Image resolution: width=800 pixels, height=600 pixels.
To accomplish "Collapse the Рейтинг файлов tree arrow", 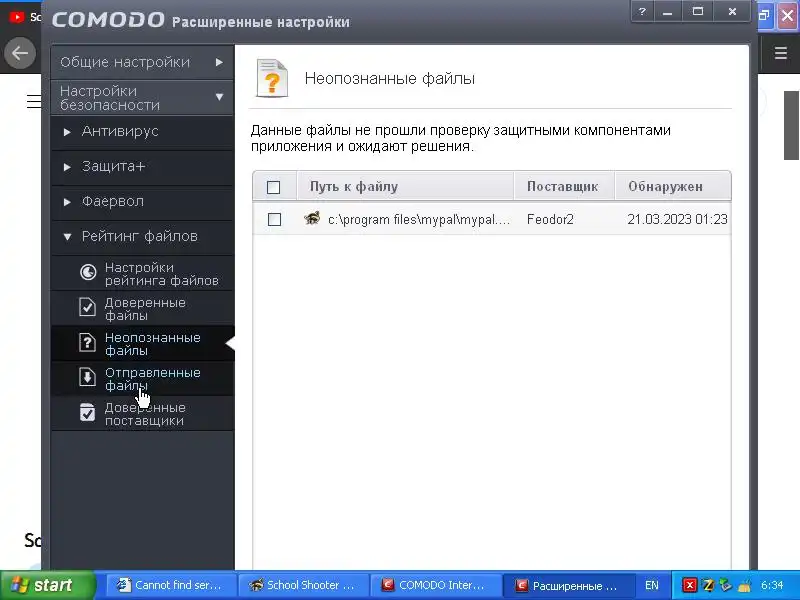I will [67, 237].
